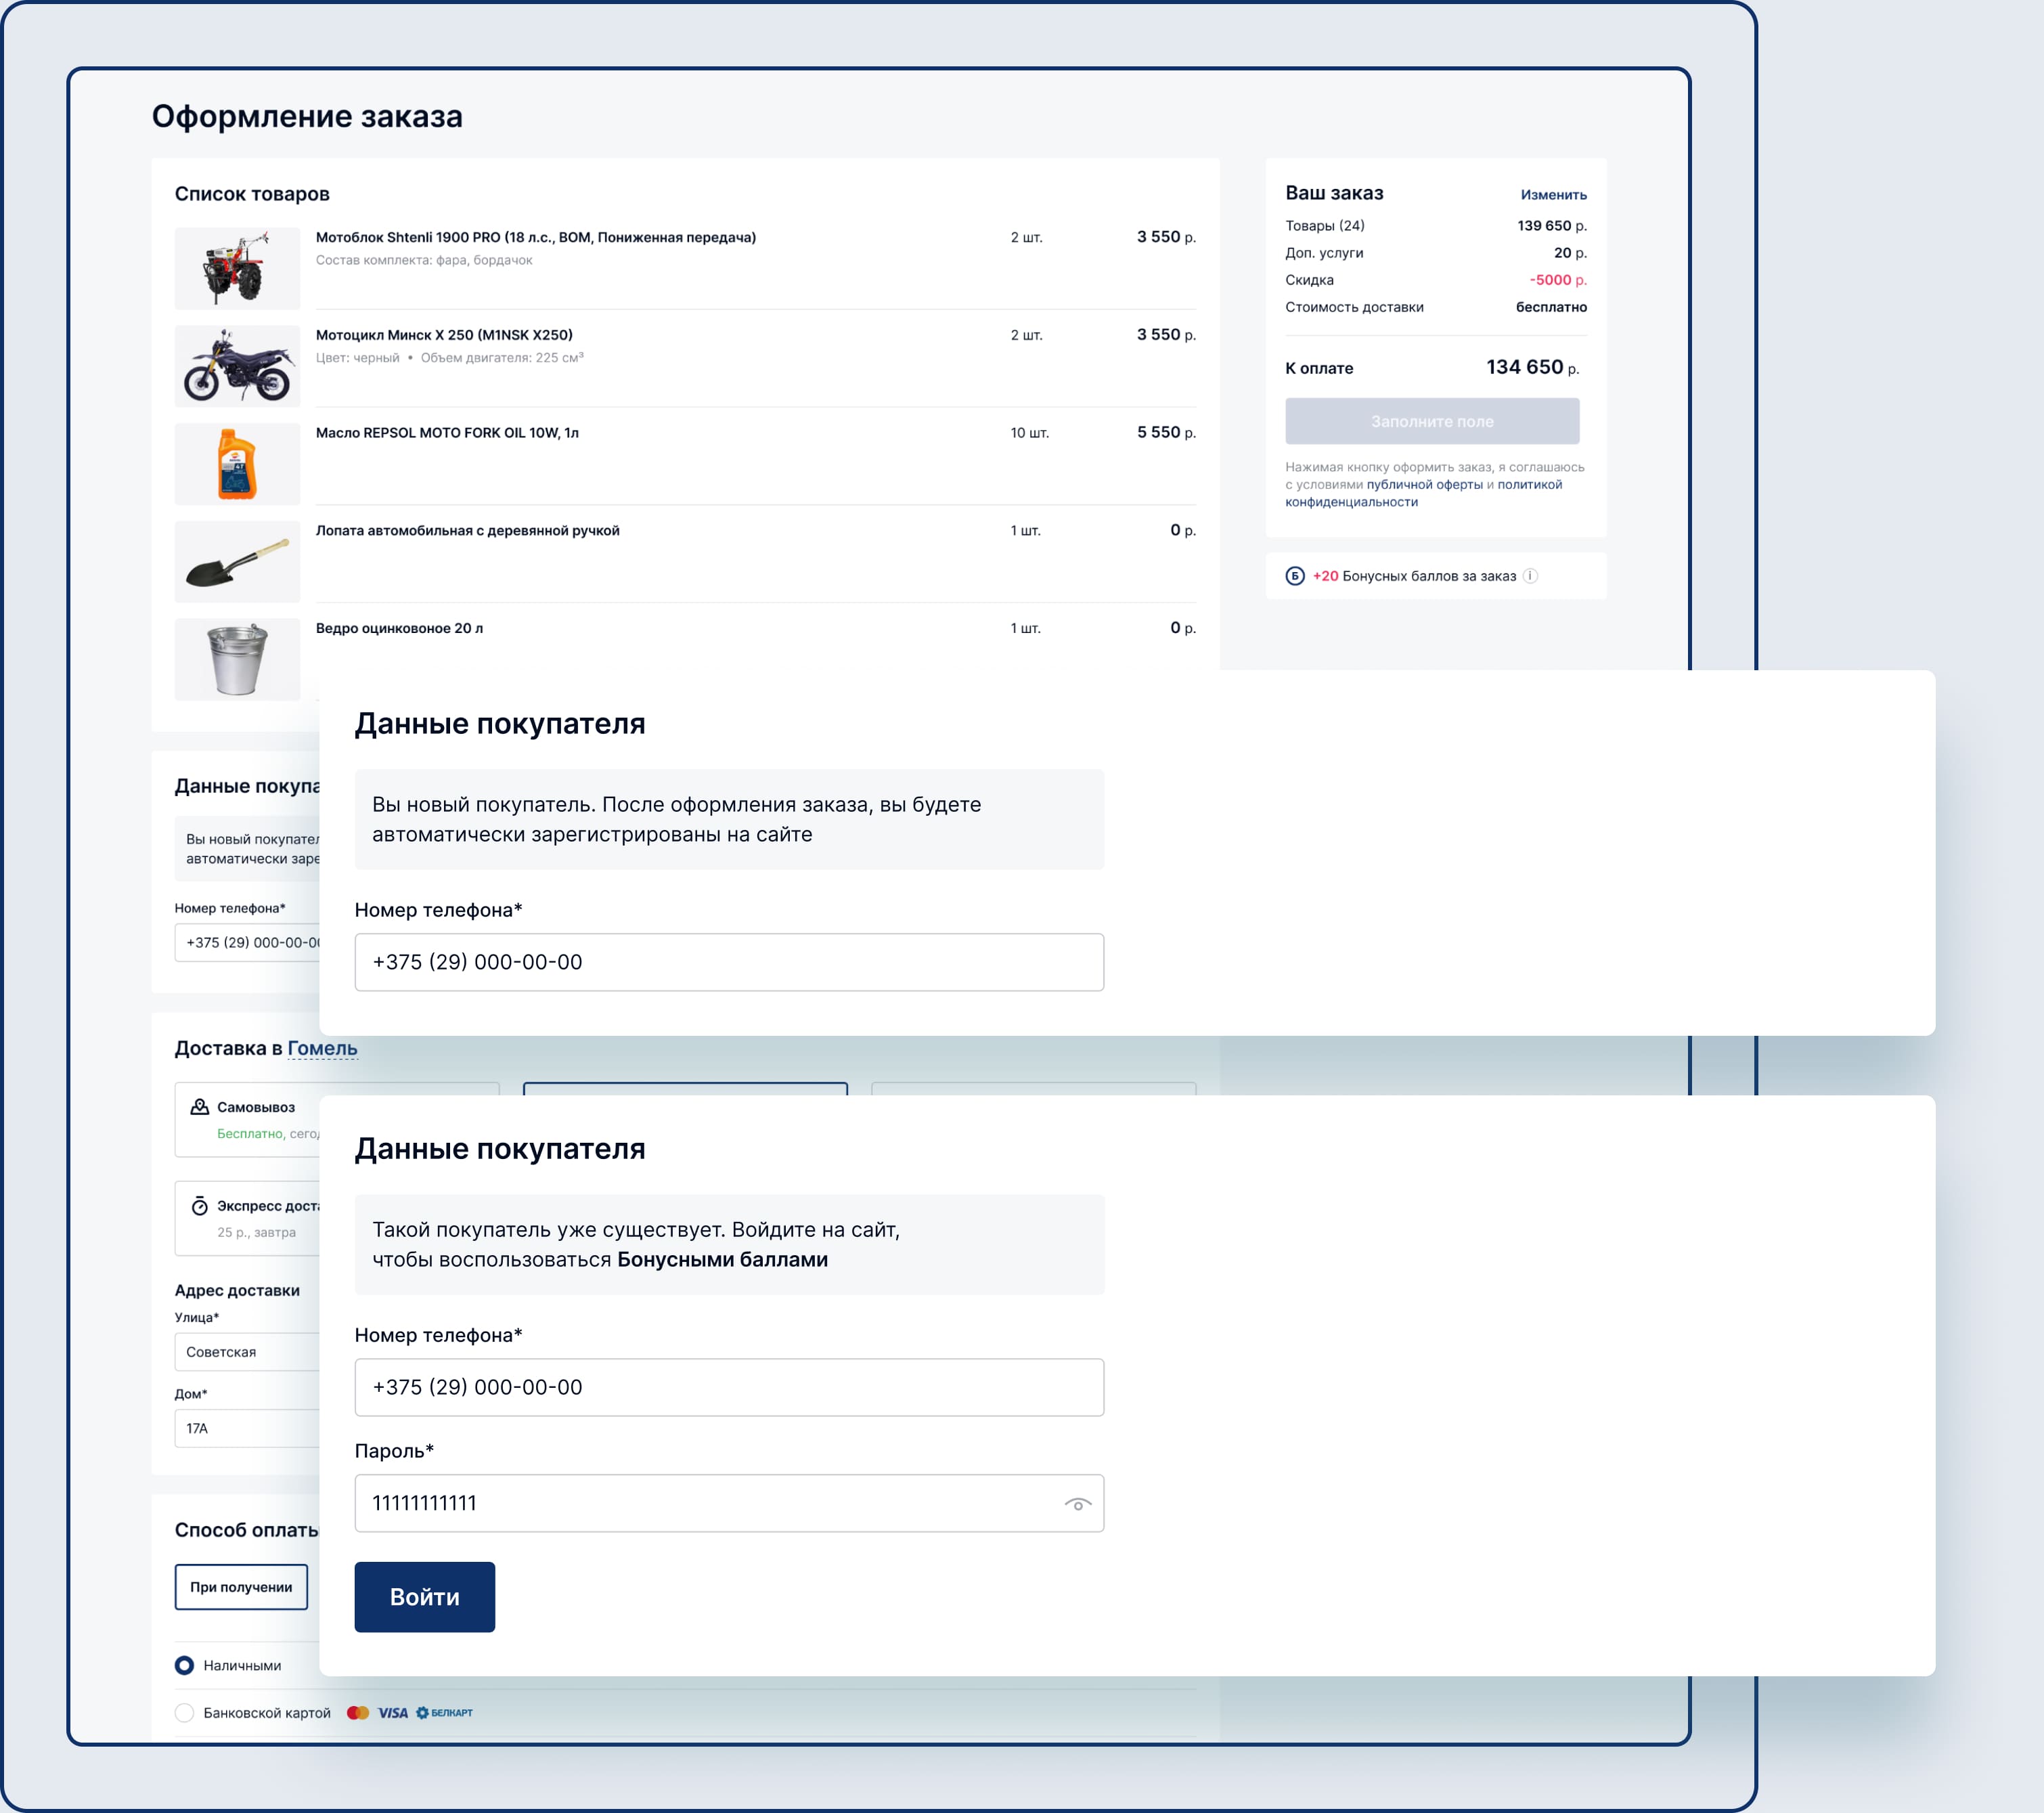Show password with the eye icon
Viewport: 2044px width, 1813px height.
[x=1077, y=1504]
